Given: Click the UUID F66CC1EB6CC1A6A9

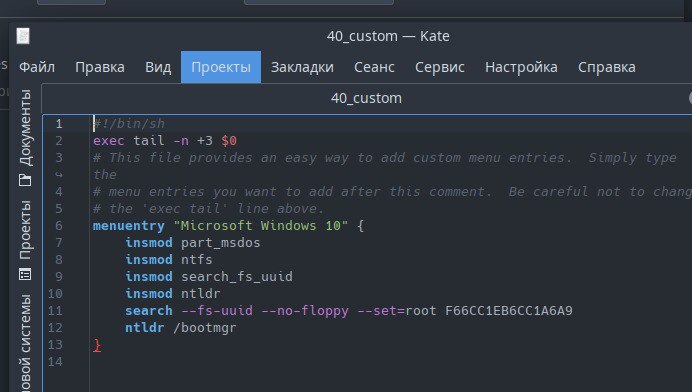Looking at the screenshot, I should point(509,311).
